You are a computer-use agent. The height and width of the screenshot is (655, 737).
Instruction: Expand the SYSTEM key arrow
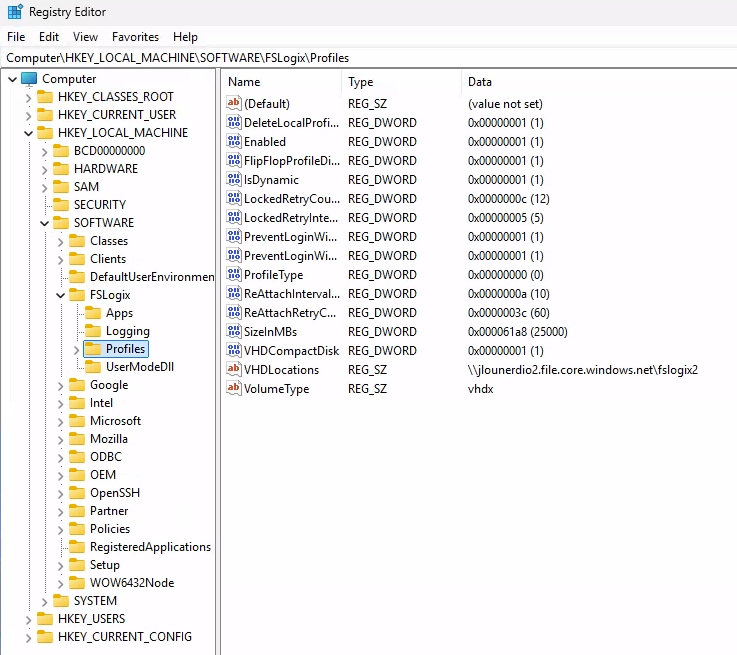(44, 602)
